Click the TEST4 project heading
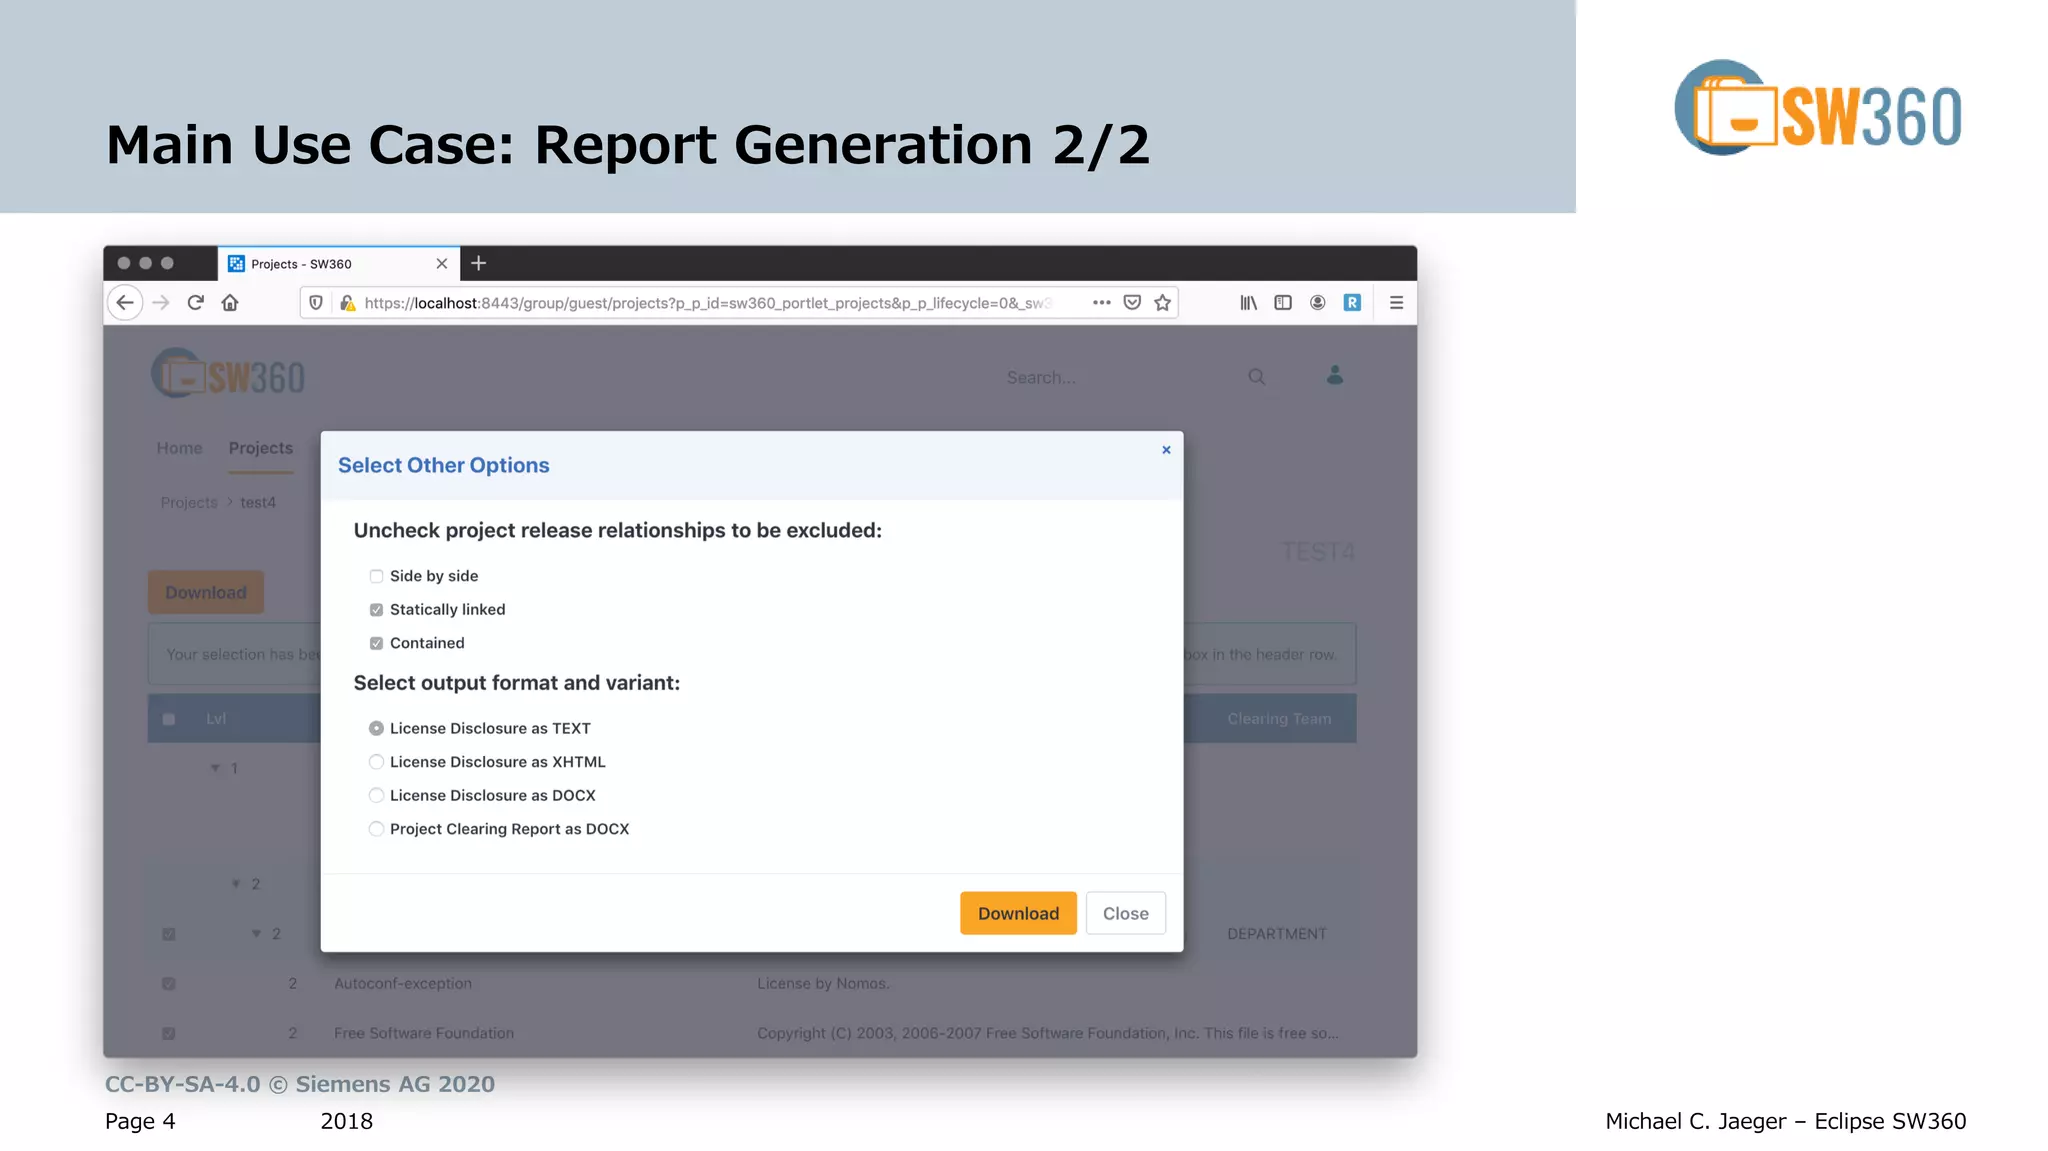Image resolution: width=2048 pixels, height=1151 pixels. tap(1318, 552)
